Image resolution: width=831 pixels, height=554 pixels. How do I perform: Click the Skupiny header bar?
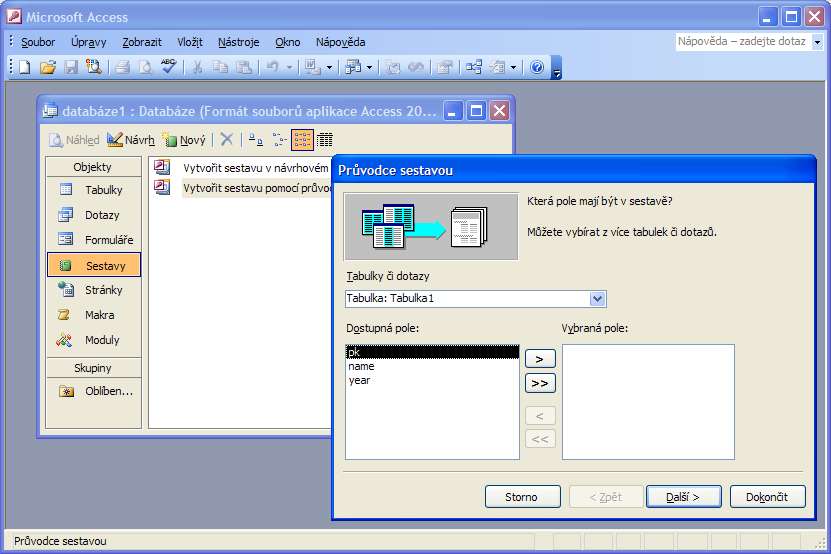coord(93,368)
